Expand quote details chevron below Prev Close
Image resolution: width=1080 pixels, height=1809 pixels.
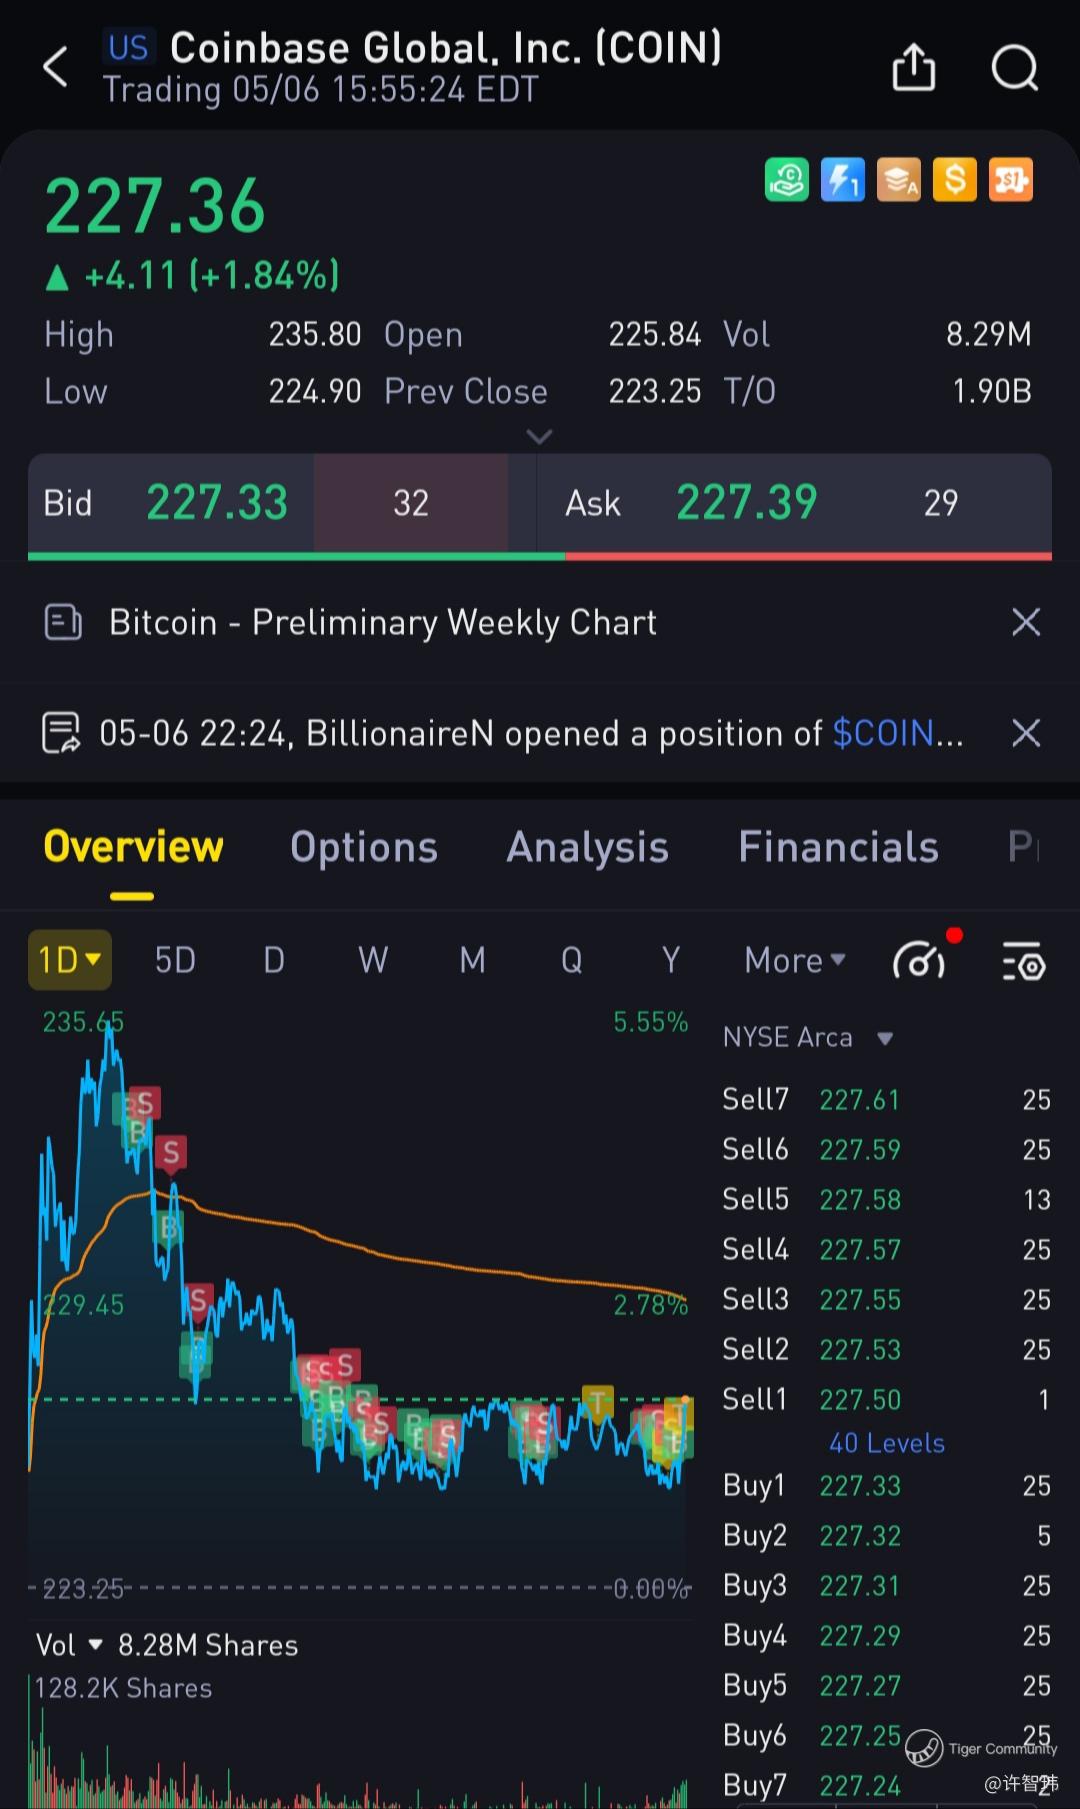[x=539, y=436]
